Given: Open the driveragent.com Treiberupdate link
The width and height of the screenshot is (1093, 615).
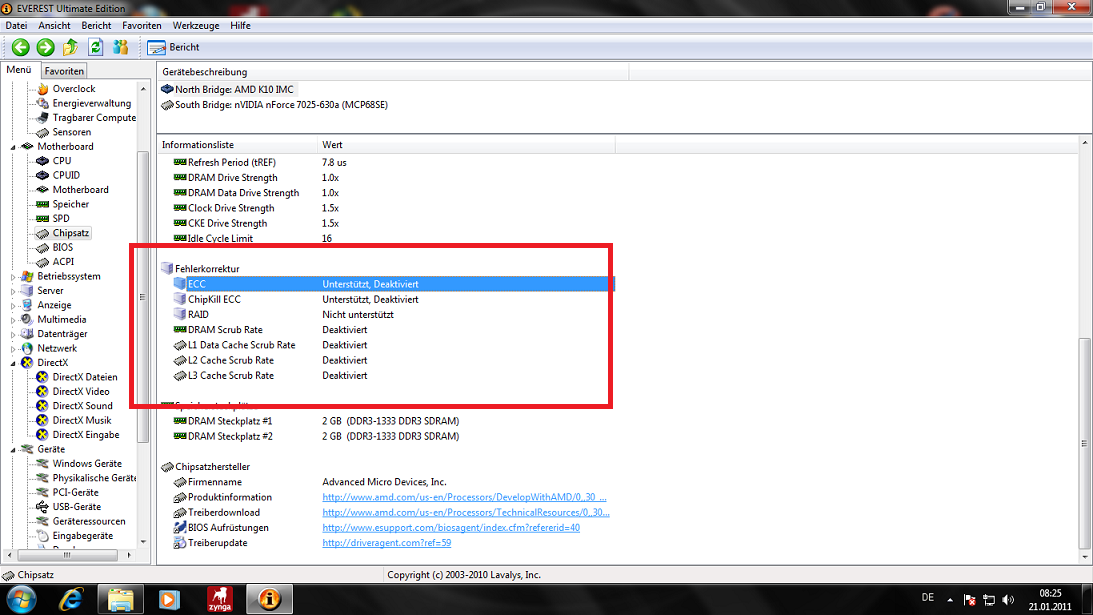Looking at the screenshot, I should 386,543.
